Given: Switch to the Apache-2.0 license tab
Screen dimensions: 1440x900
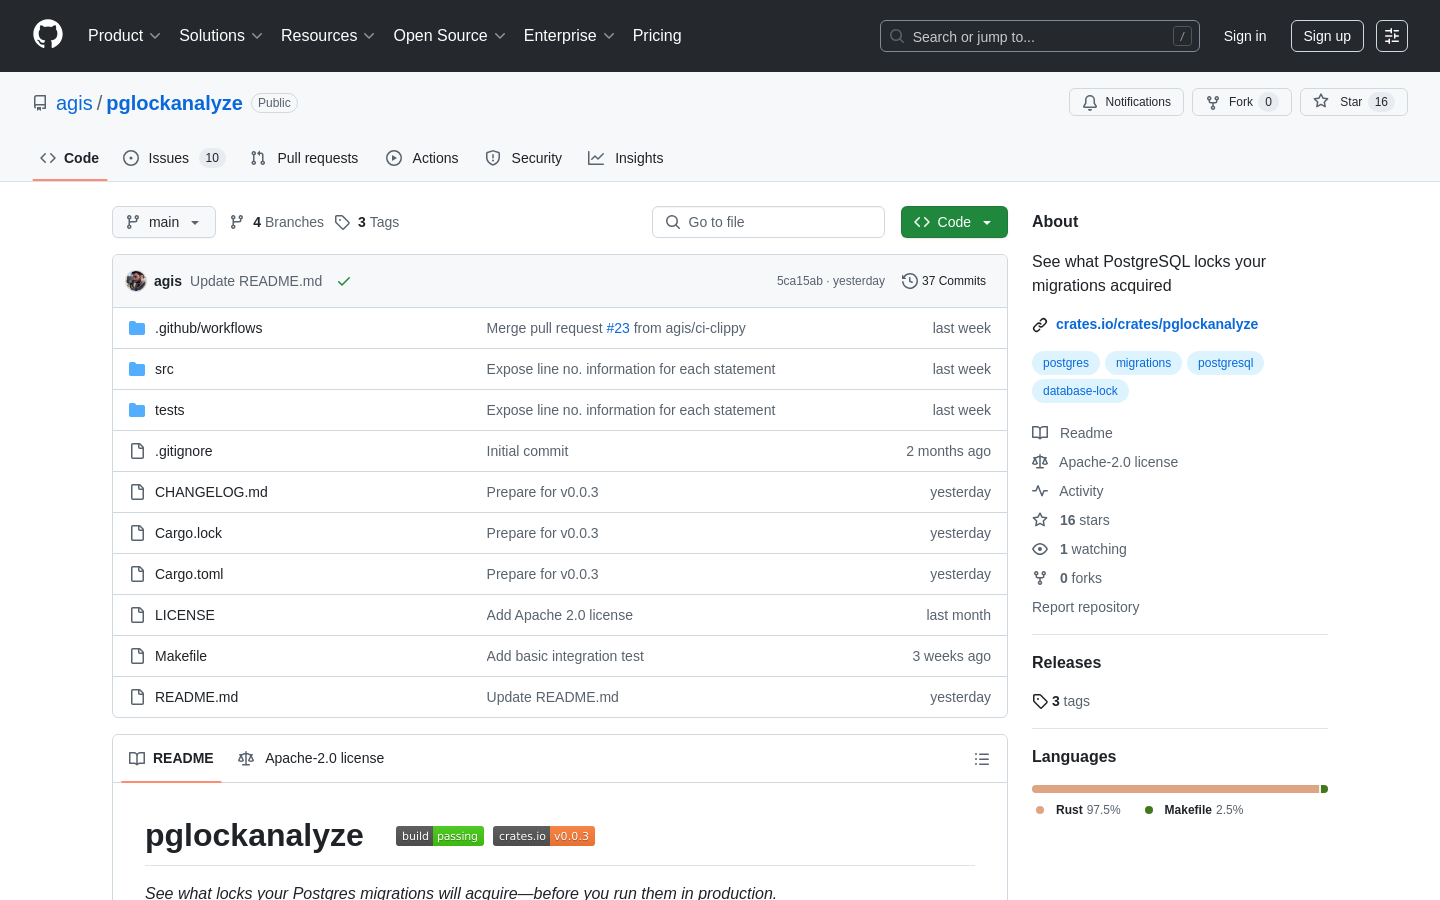Looking at the screenshot, I should (311, 758).
